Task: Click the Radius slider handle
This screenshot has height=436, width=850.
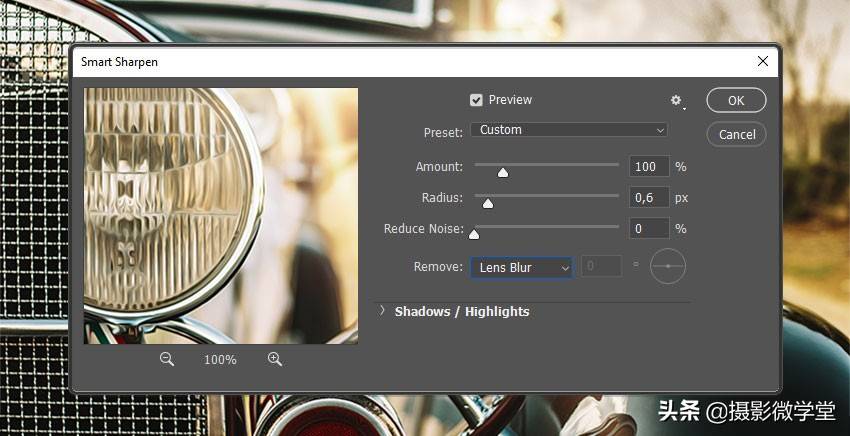Action: click(488, 203)
